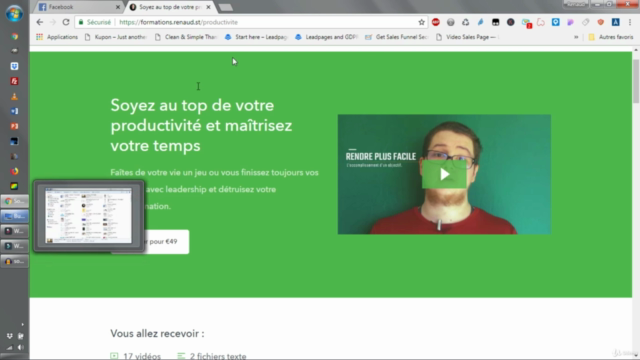Launch Firefox from the taskbar
The width and height of the screenshot is (640, 360).
point(14,171)
